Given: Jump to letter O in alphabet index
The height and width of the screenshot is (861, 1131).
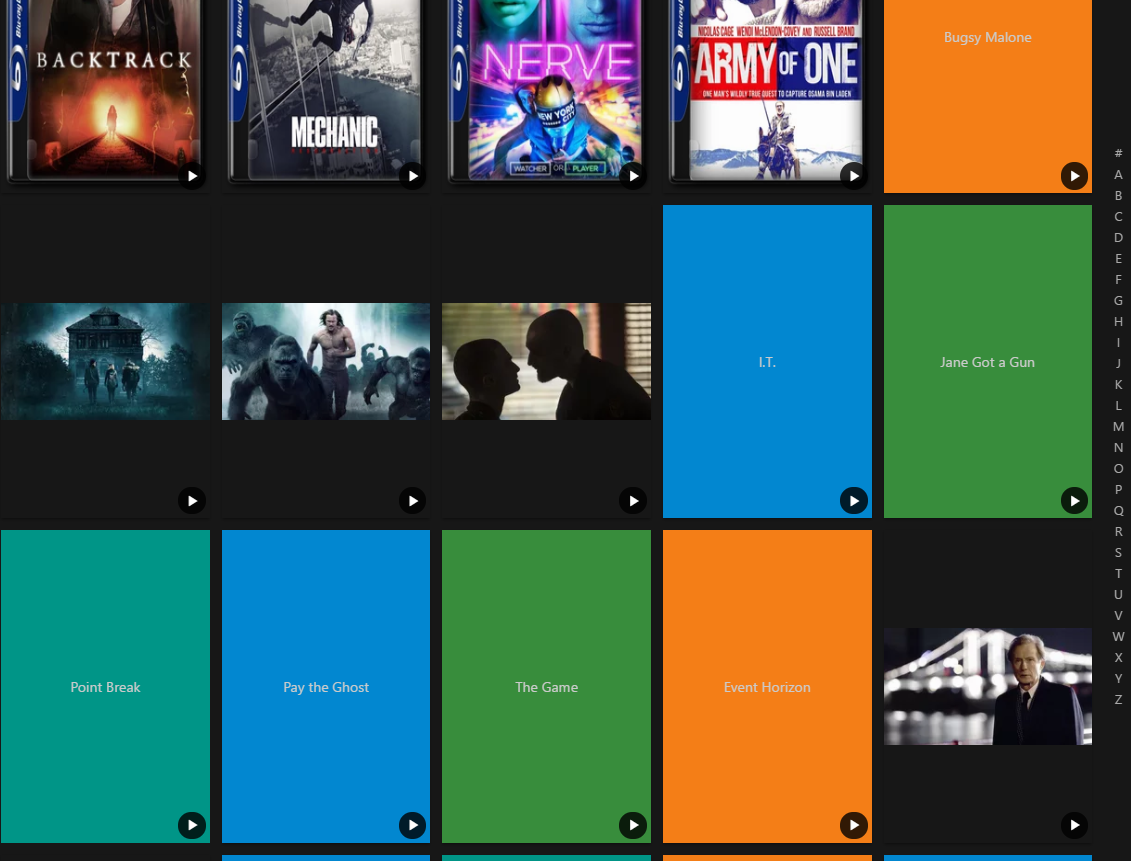Looking at the screenshot, I should tap(1118, 468).
